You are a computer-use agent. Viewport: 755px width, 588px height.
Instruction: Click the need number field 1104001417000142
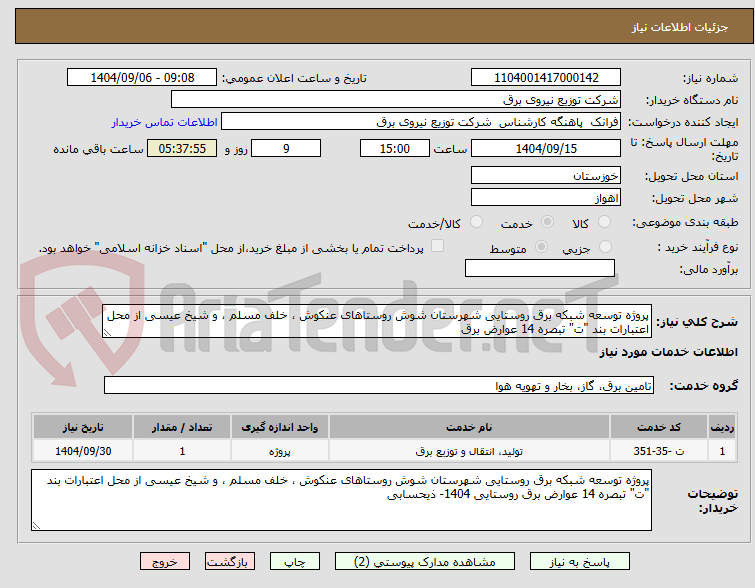click(x=546, y=78)
